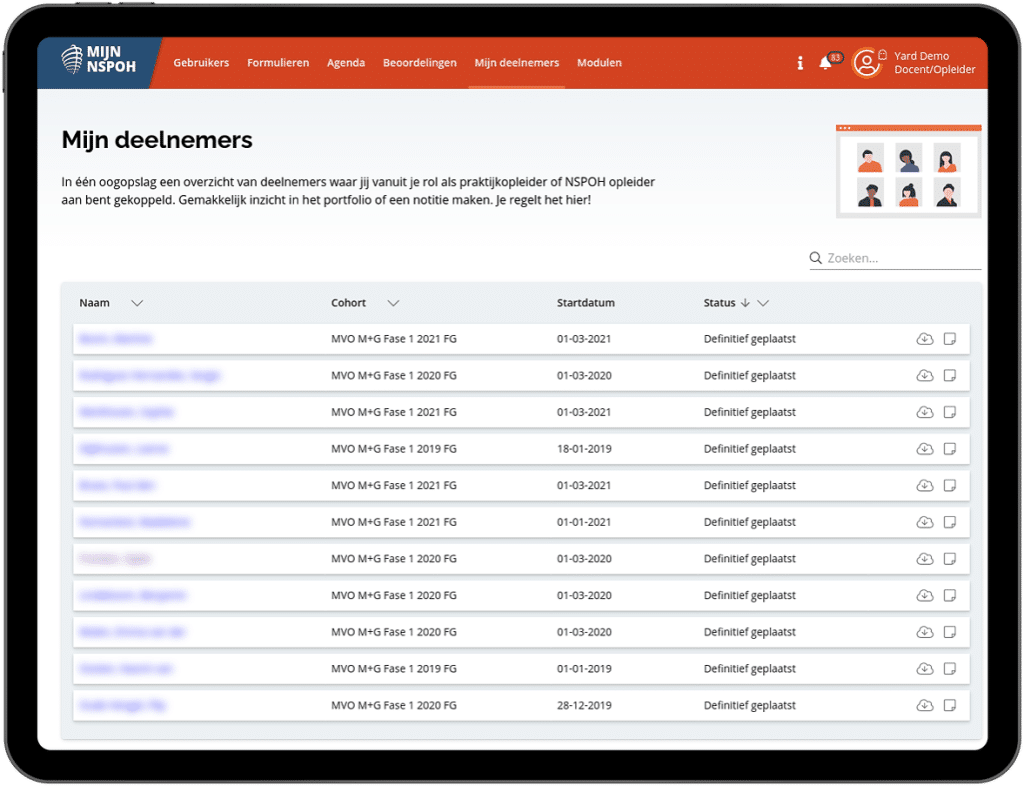The height and width of the screenshot is (786, 1024).
Task: Switch to the Agenda section
Action: coord(346,63)
